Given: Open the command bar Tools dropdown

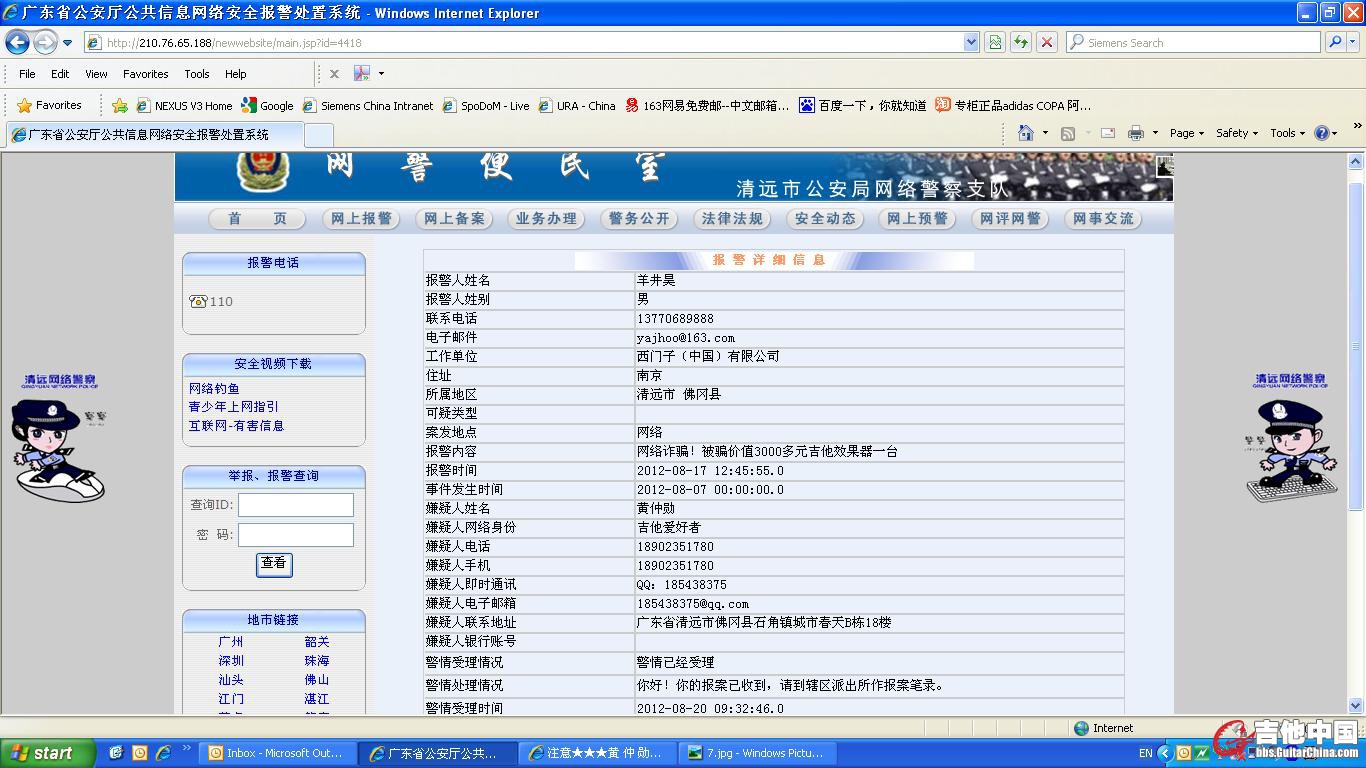Looking at the screenshot, I should pos(1287,133).
